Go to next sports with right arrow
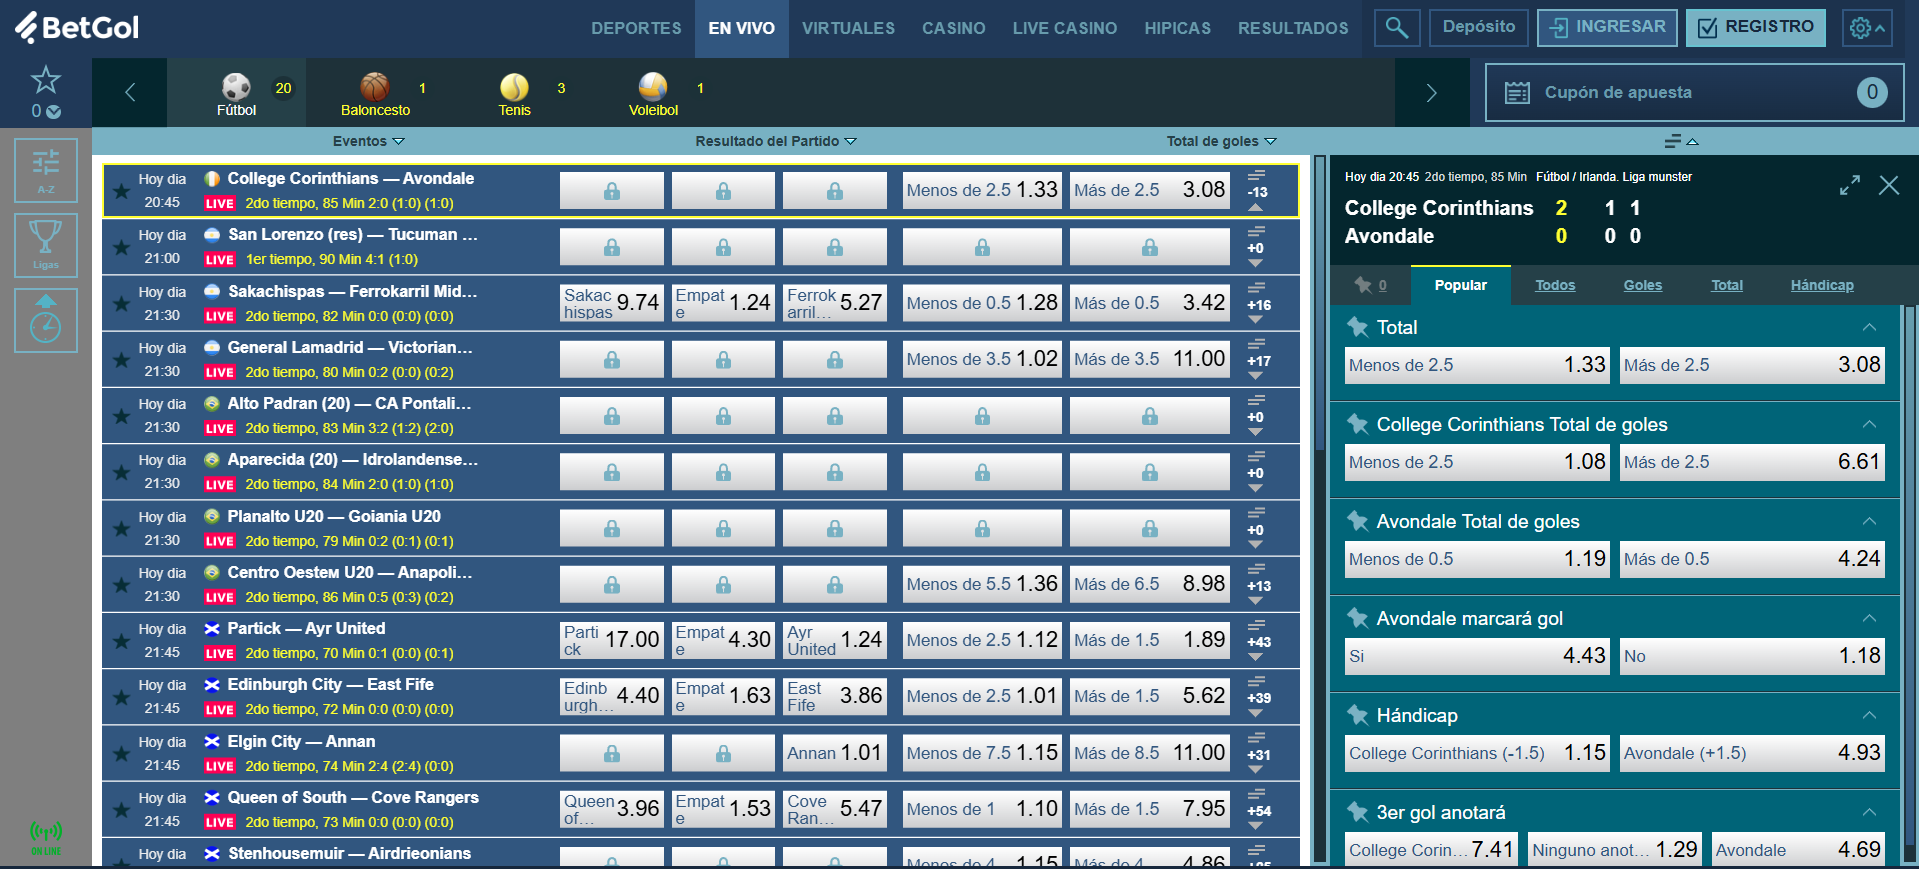The width and height of the screenshot is (1919, 869). tap(1432, 93)
